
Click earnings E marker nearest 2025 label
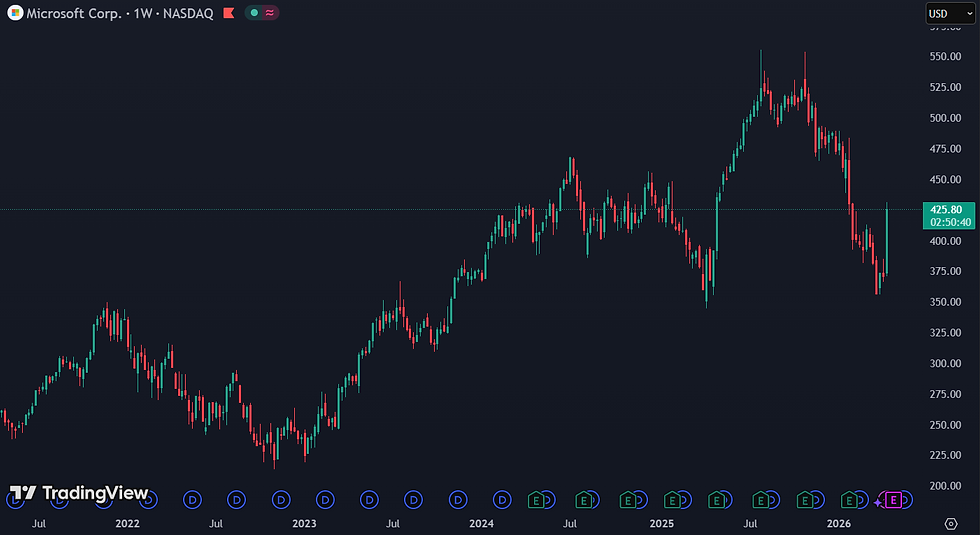[672, 500]
